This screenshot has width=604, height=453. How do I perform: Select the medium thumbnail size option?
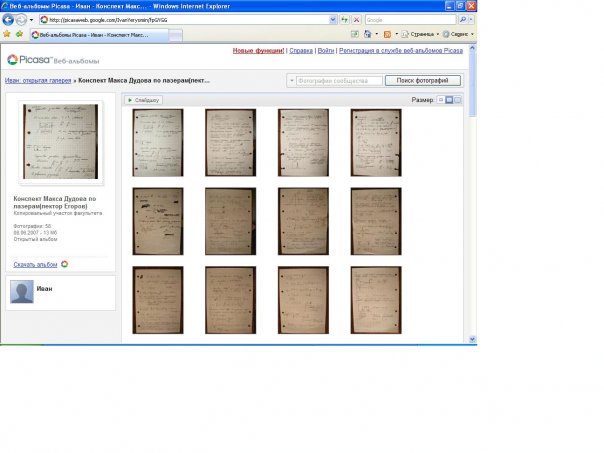click(x=450, y=100)
